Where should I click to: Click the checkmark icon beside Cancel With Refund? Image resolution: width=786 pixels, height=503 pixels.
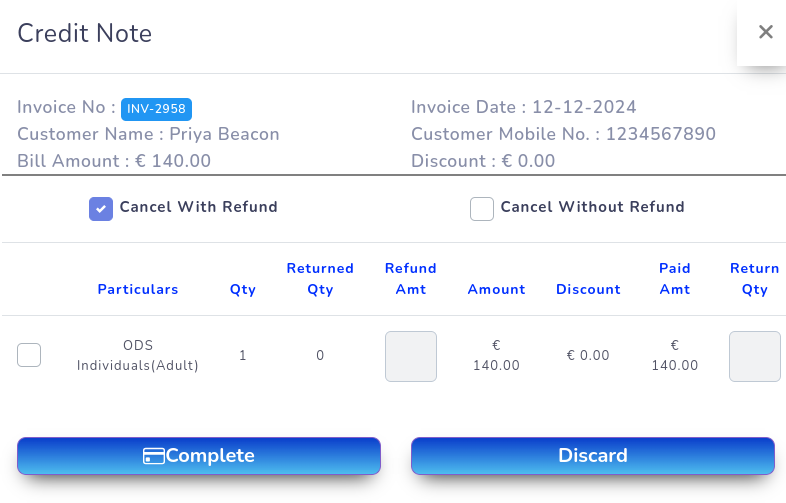(x=101, y=208)
